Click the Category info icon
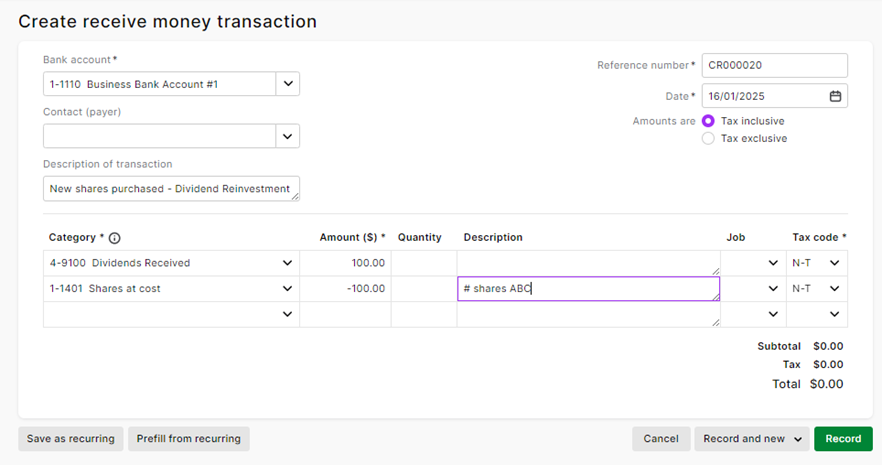 [114, 238]
